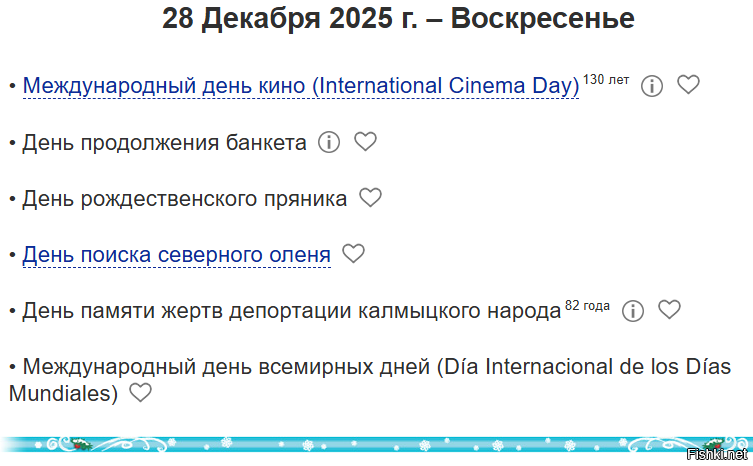Click День памяти жертв депортации text
The image size is (753, 466).
pyautogui.click(x=291, y=311)
